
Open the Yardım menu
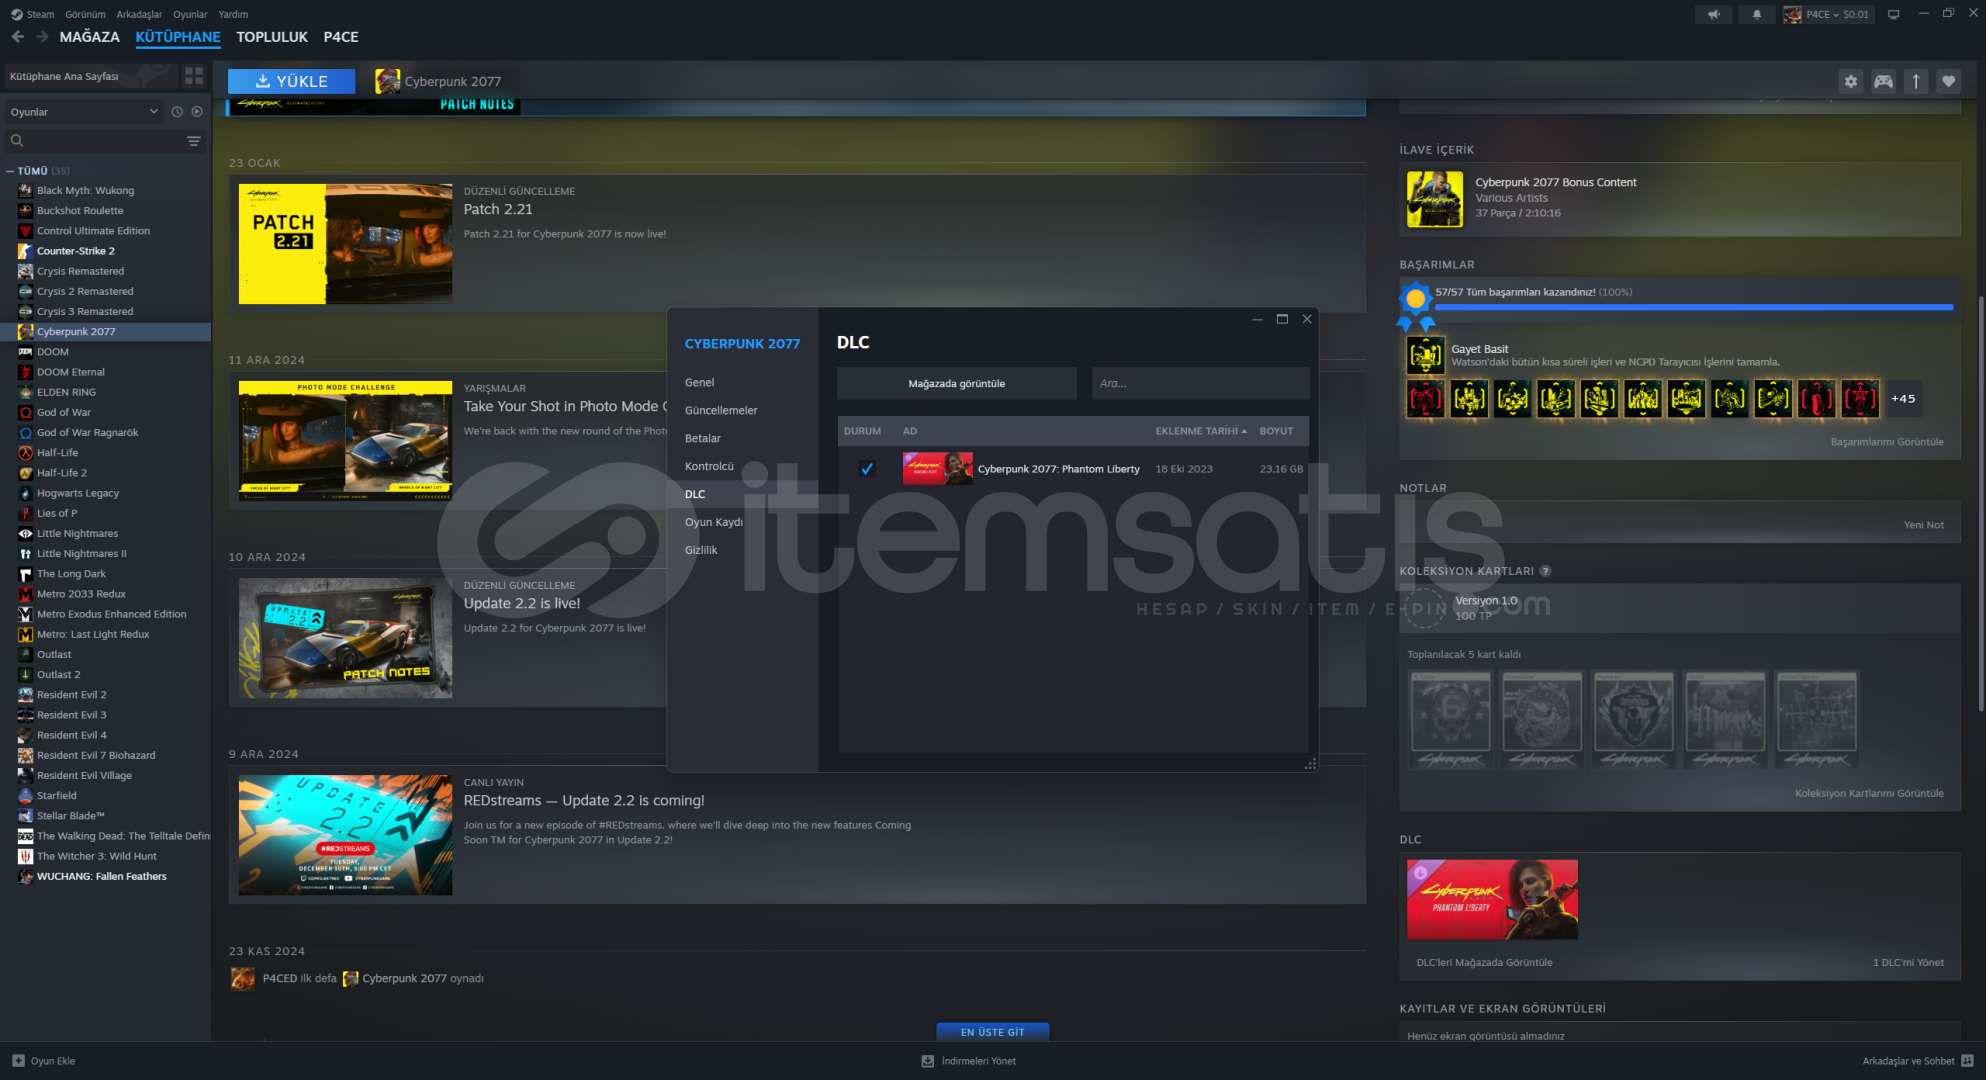tap(233, 14)
